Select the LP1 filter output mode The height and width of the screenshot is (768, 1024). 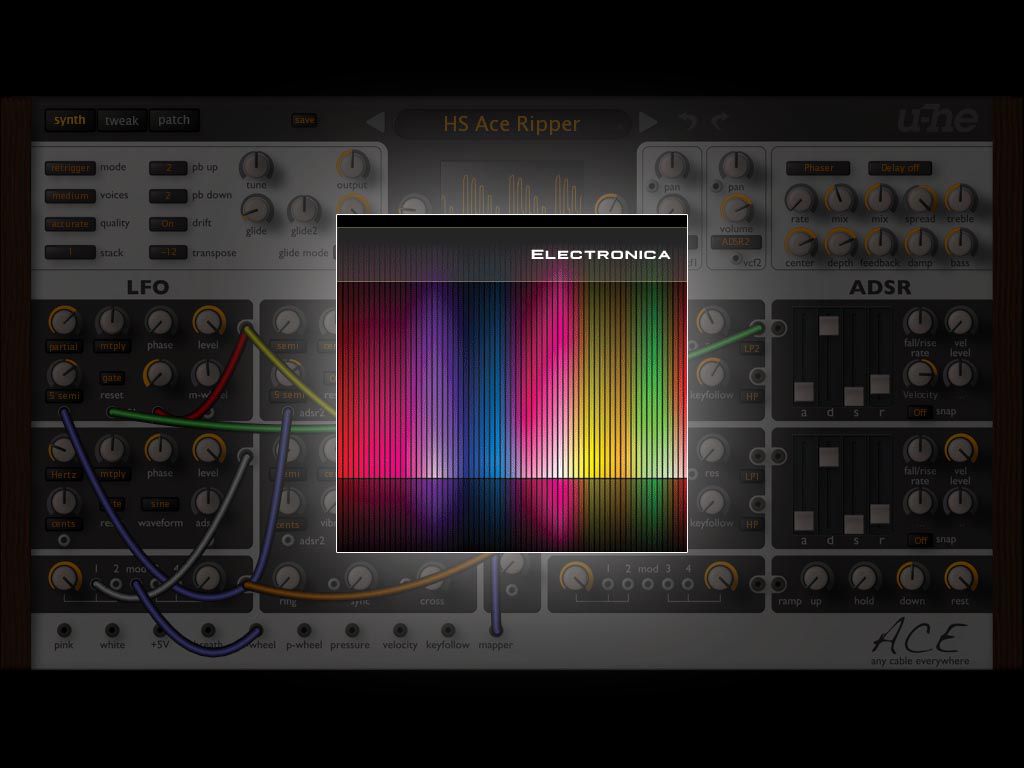(752, 477)
